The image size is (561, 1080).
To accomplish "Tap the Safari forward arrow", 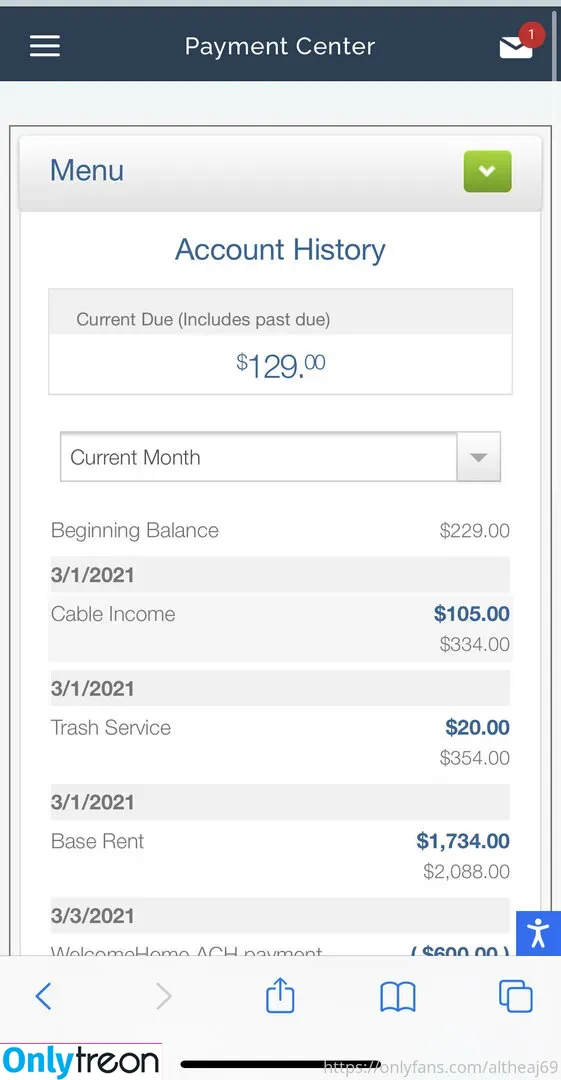I will pyautogui.click(x=163, y=996).
